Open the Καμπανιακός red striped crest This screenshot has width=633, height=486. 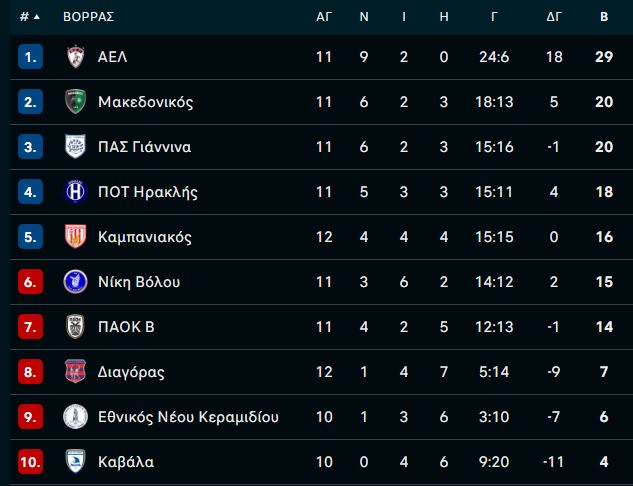(75, 237)
